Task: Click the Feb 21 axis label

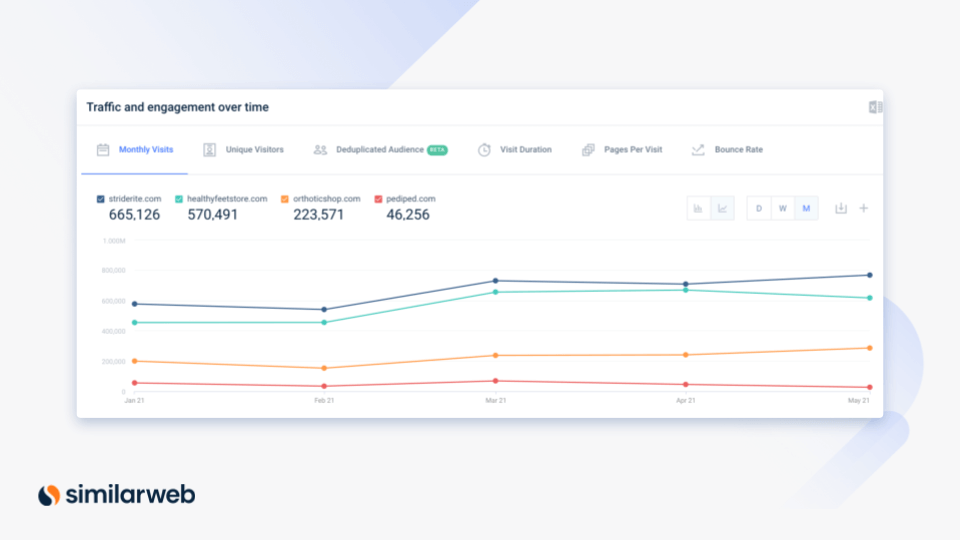Action: [324, 400]
